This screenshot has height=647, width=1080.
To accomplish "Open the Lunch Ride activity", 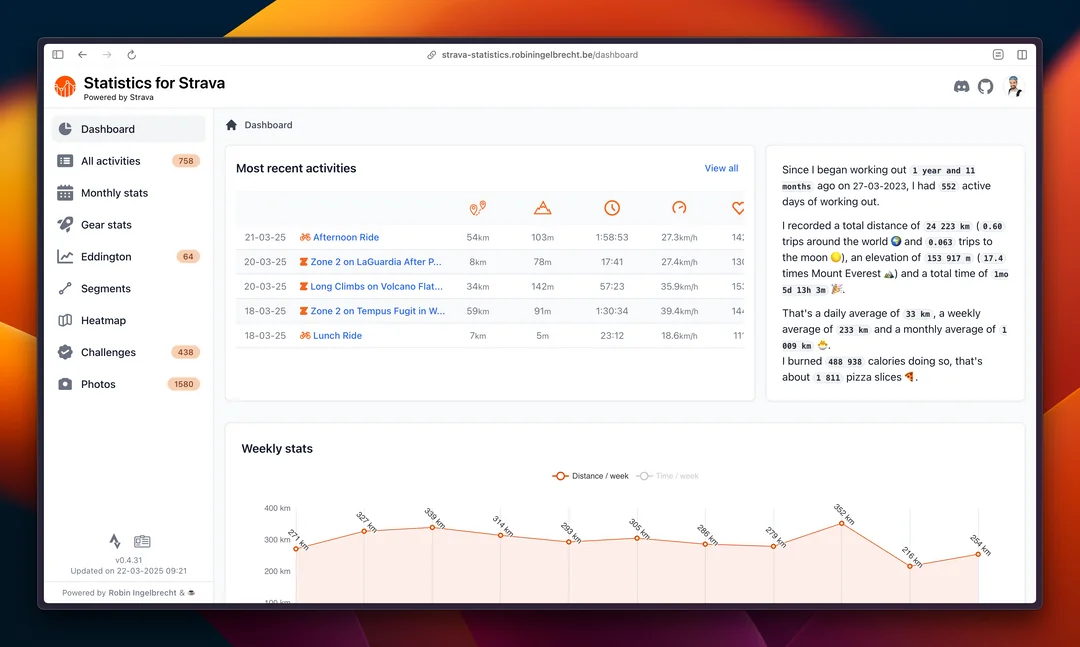I will click(x=338, y=336).
